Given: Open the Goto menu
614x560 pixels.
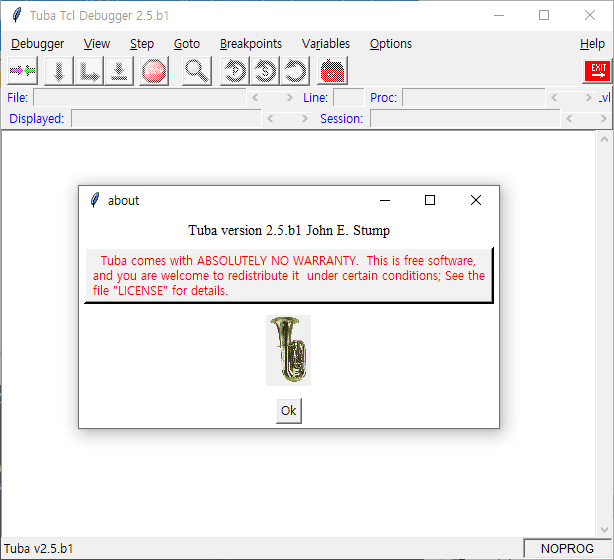Looking at the screenshot, I should [x=187, y=44].
